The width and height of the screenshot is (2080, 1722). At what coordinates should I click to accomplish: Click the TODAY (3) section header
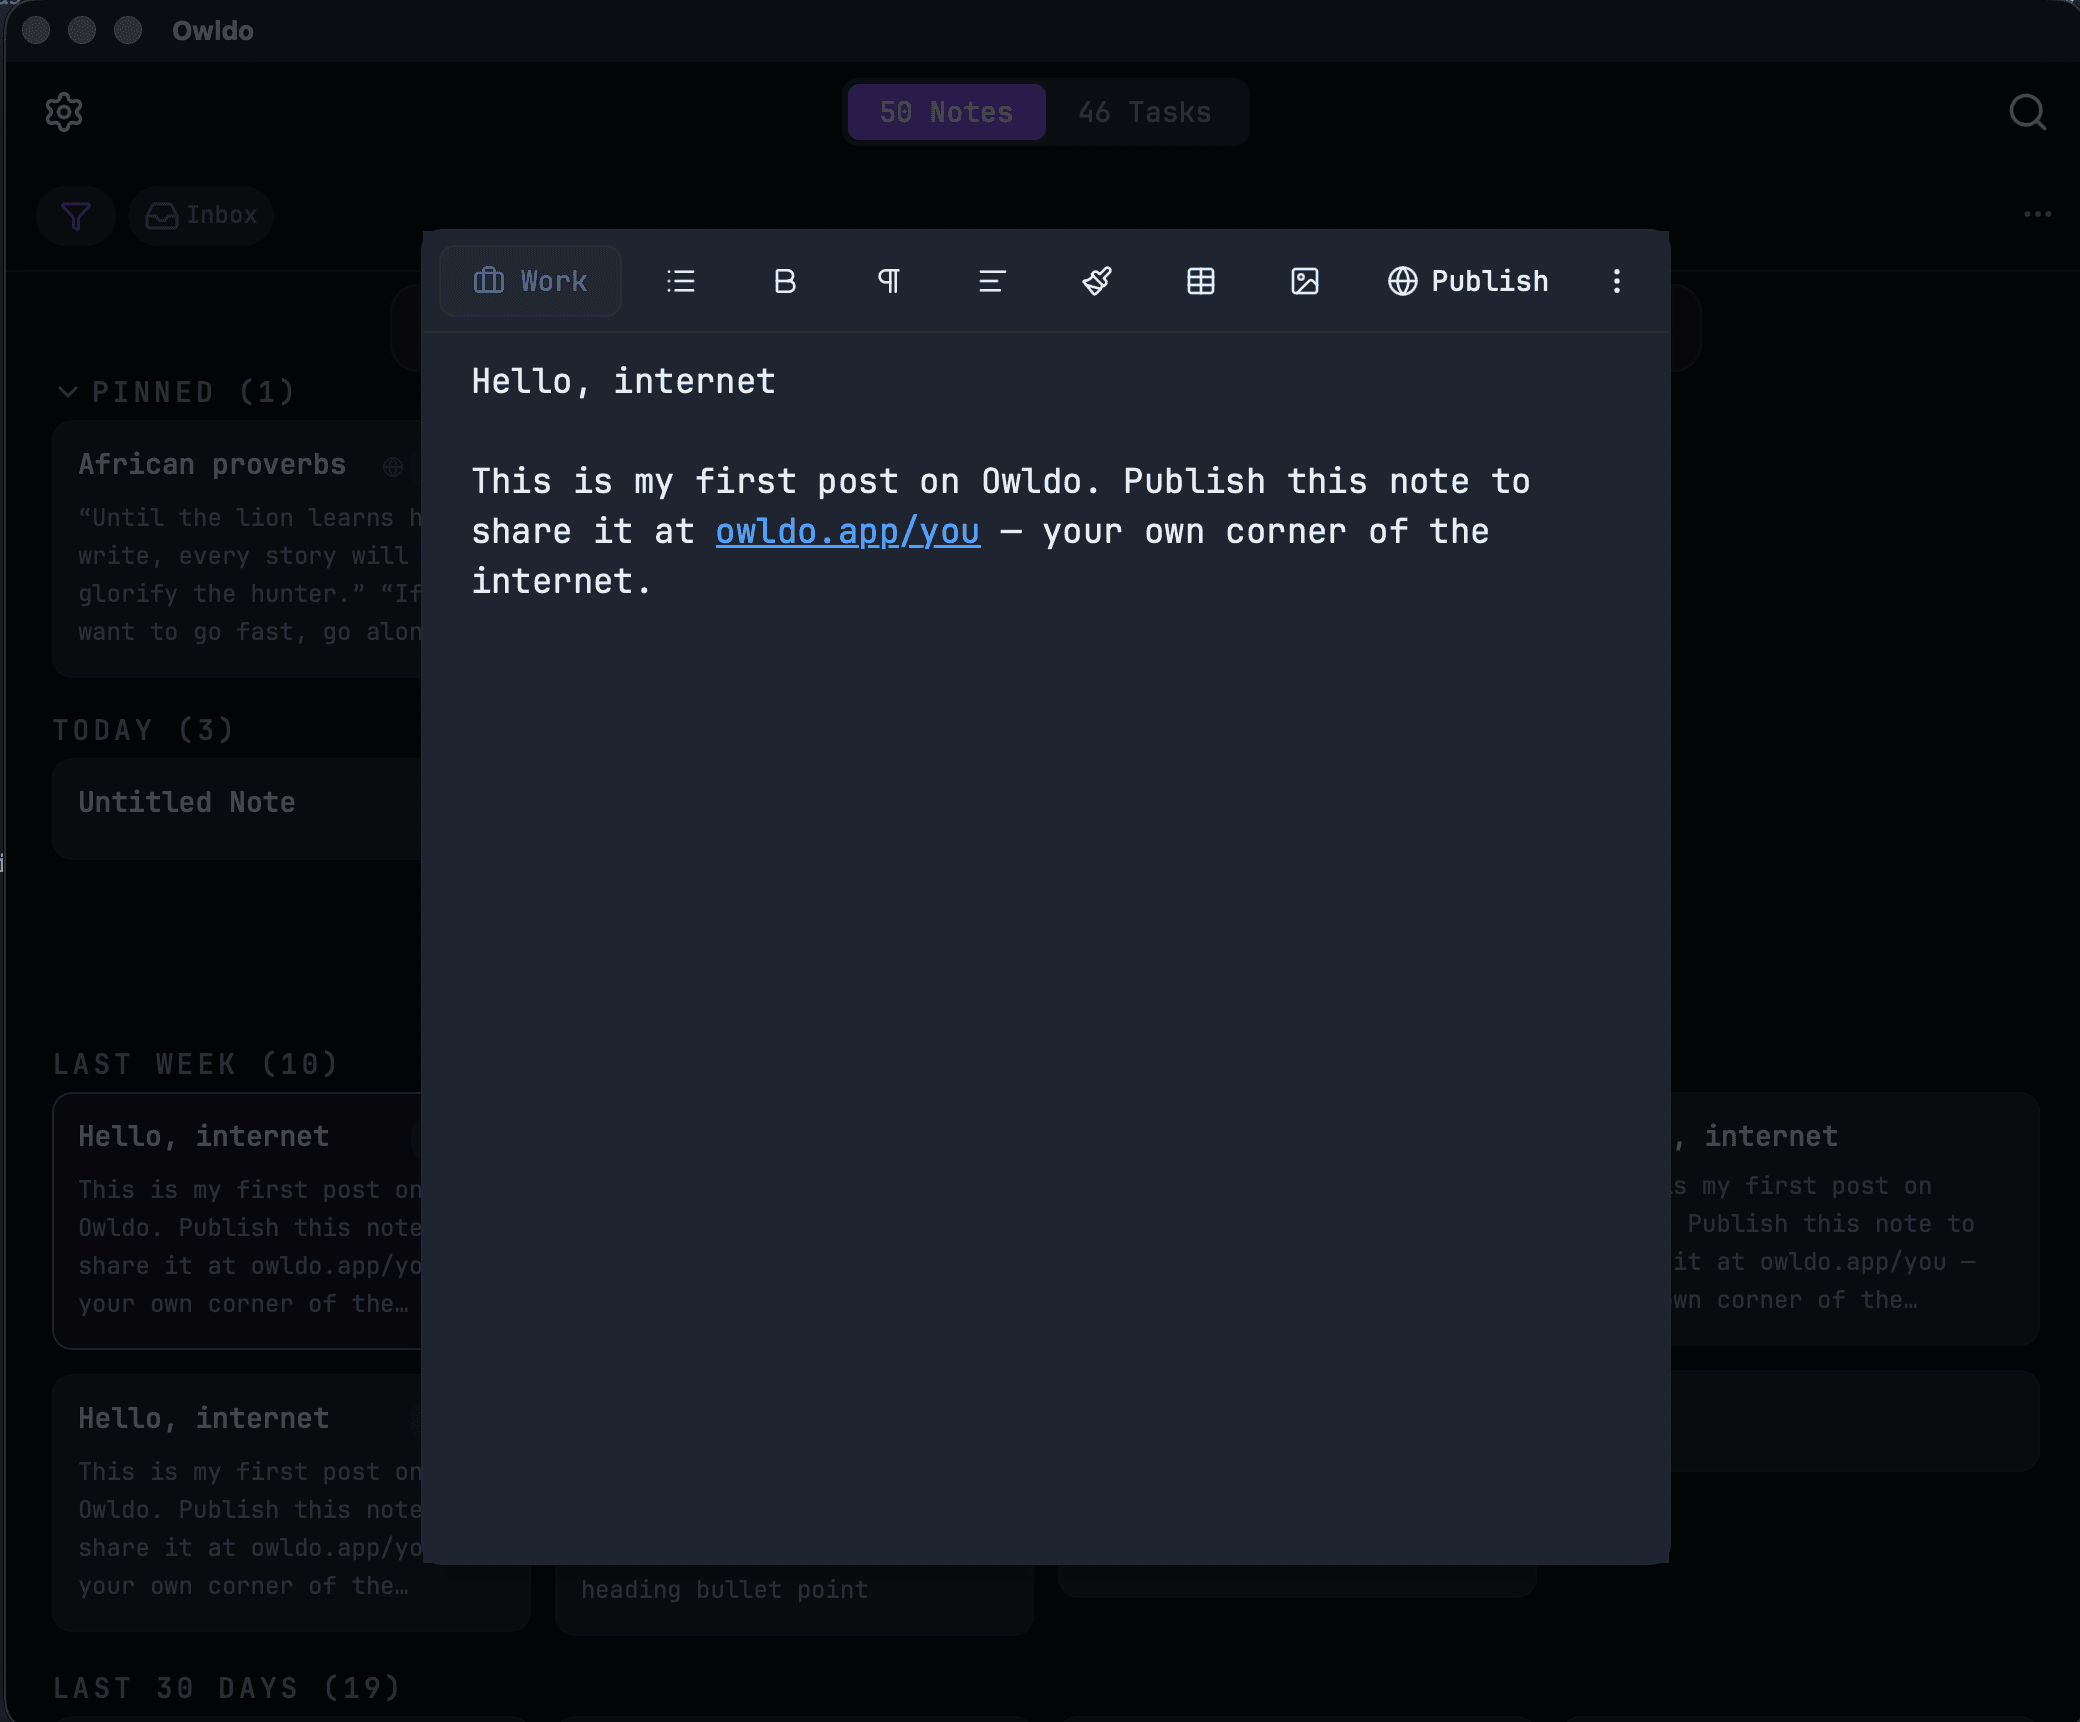[143, 730]
